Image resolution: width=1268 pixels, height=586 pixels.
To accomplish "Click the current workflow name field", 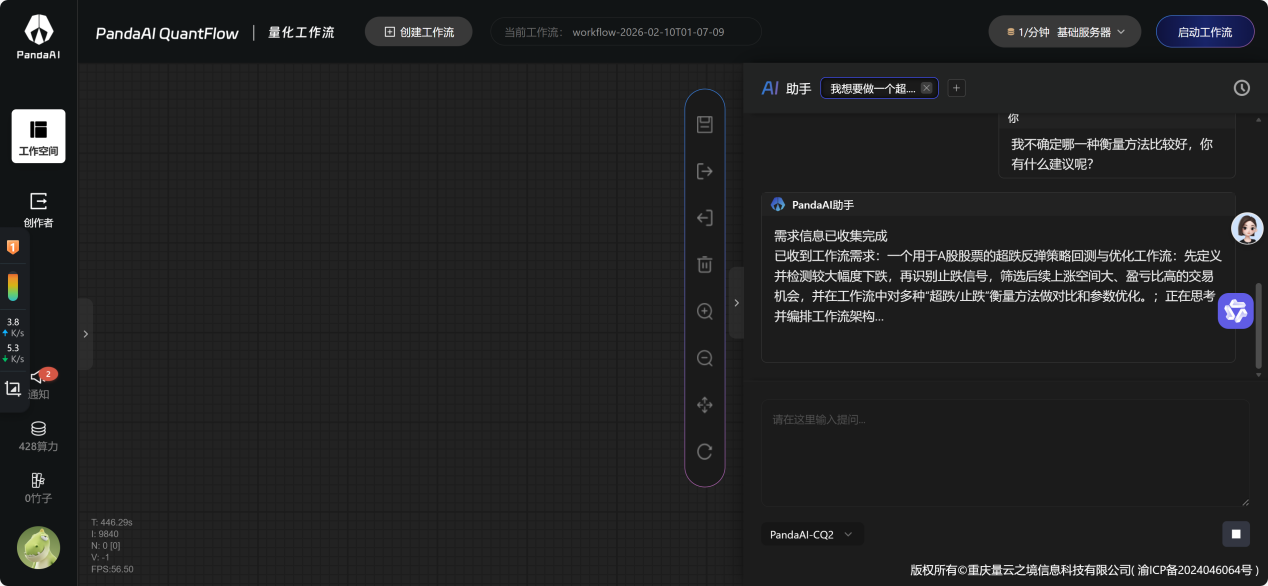I will pyautogui.click(x=626, y=32).
